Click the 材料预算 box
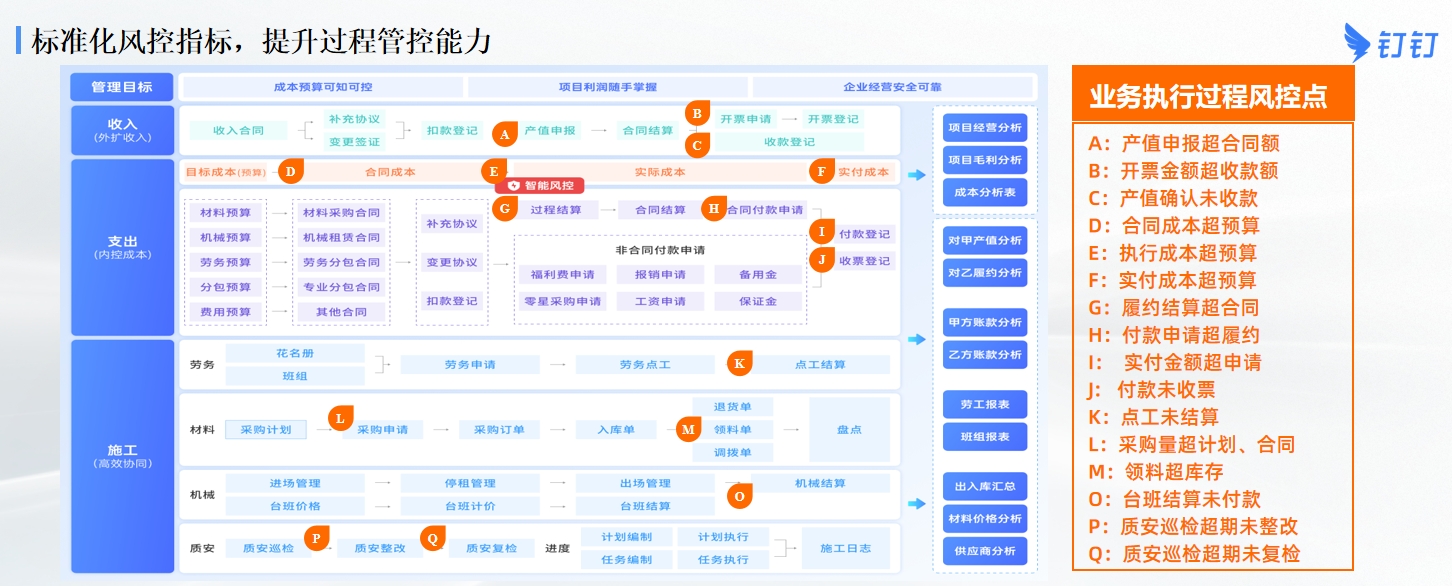Screen dimensions: 1452x586 (226, 213)
